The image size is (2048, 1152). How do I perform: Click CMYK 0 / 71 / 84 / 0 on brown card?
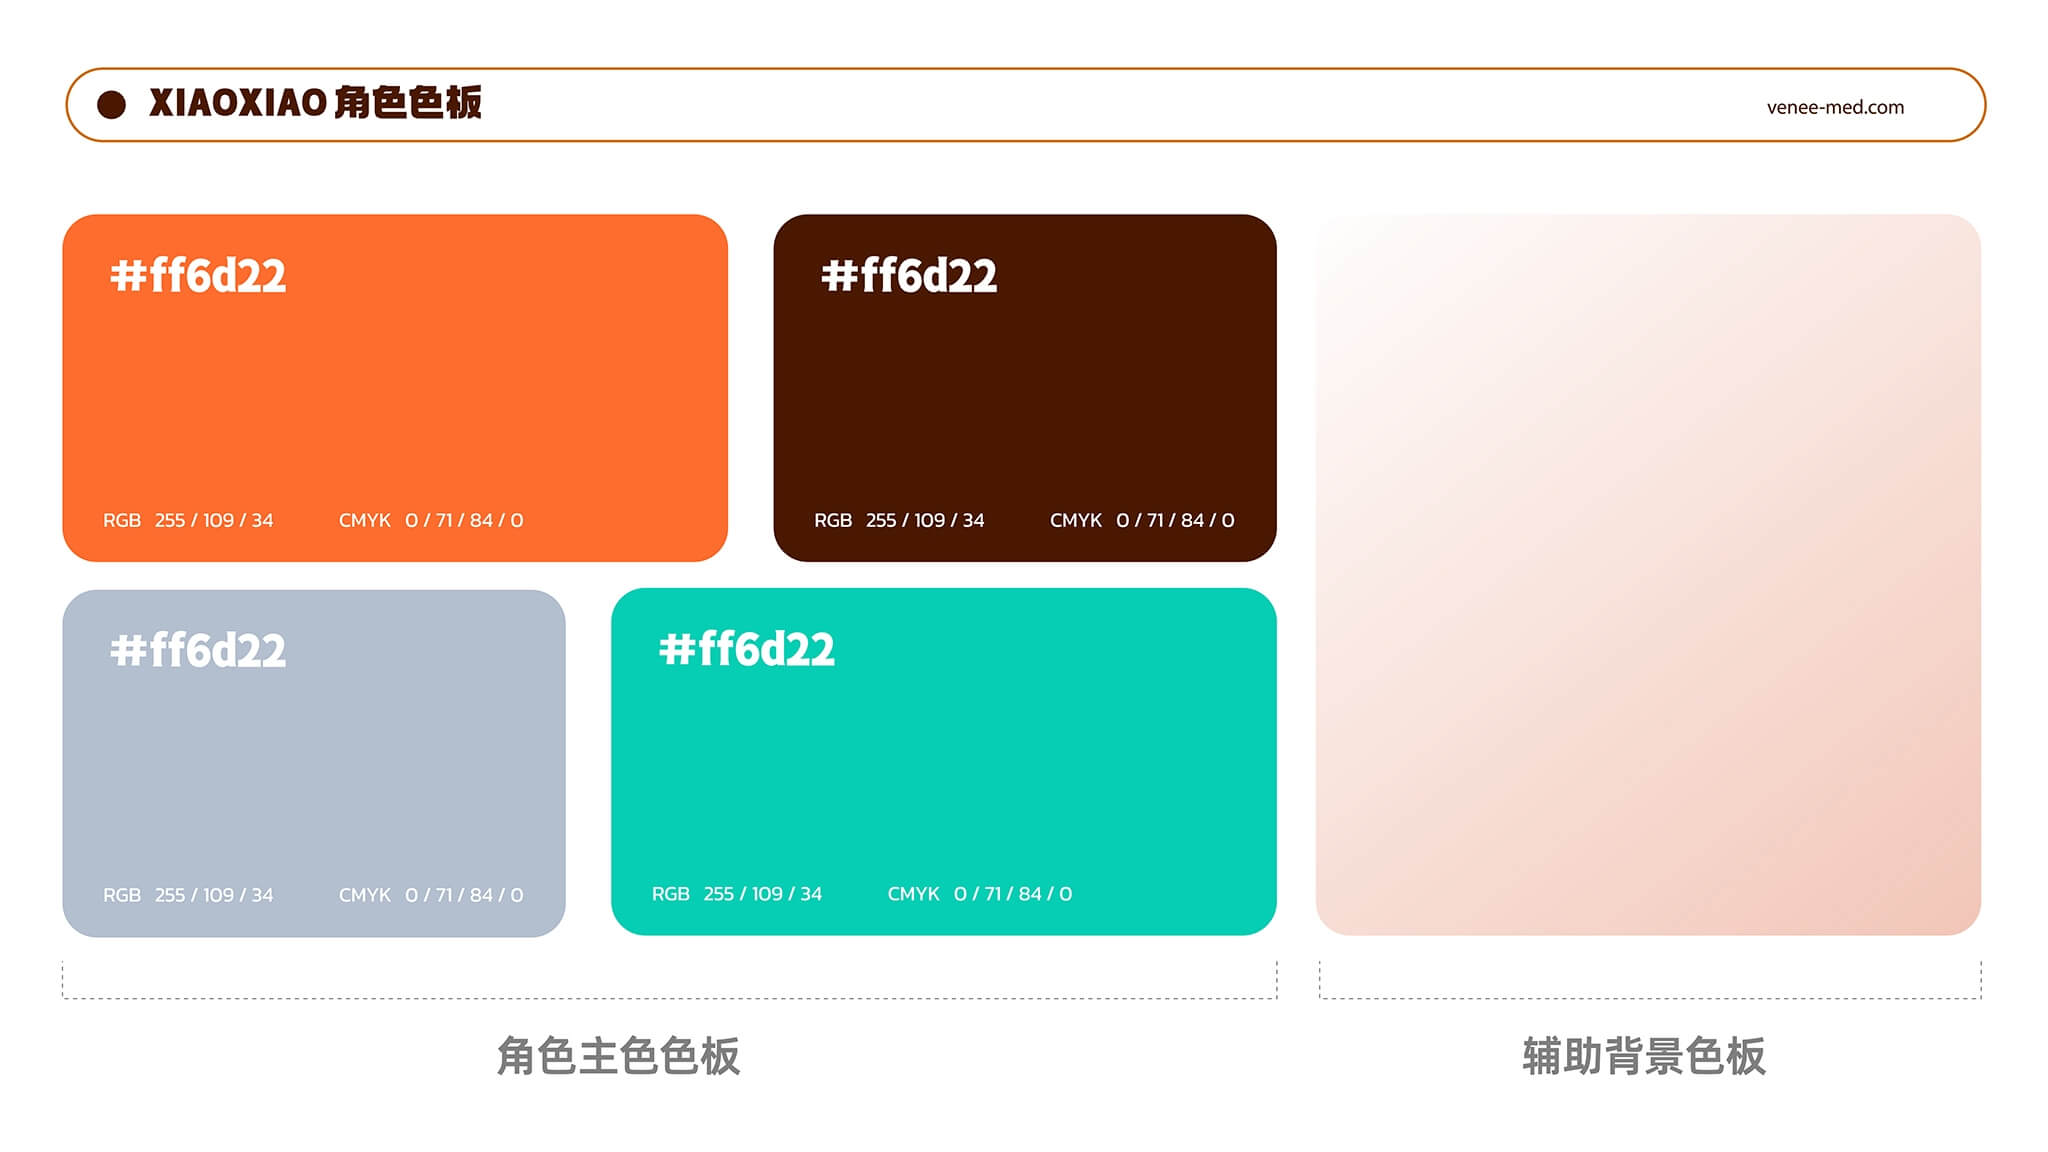coord(1142,520)
